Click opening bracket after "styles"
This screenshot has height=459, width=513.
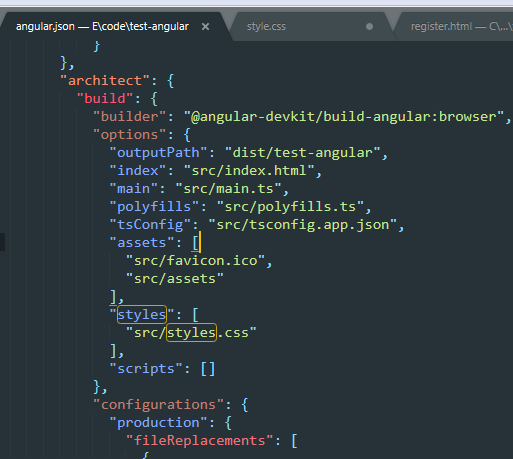(x=195, y=315)
